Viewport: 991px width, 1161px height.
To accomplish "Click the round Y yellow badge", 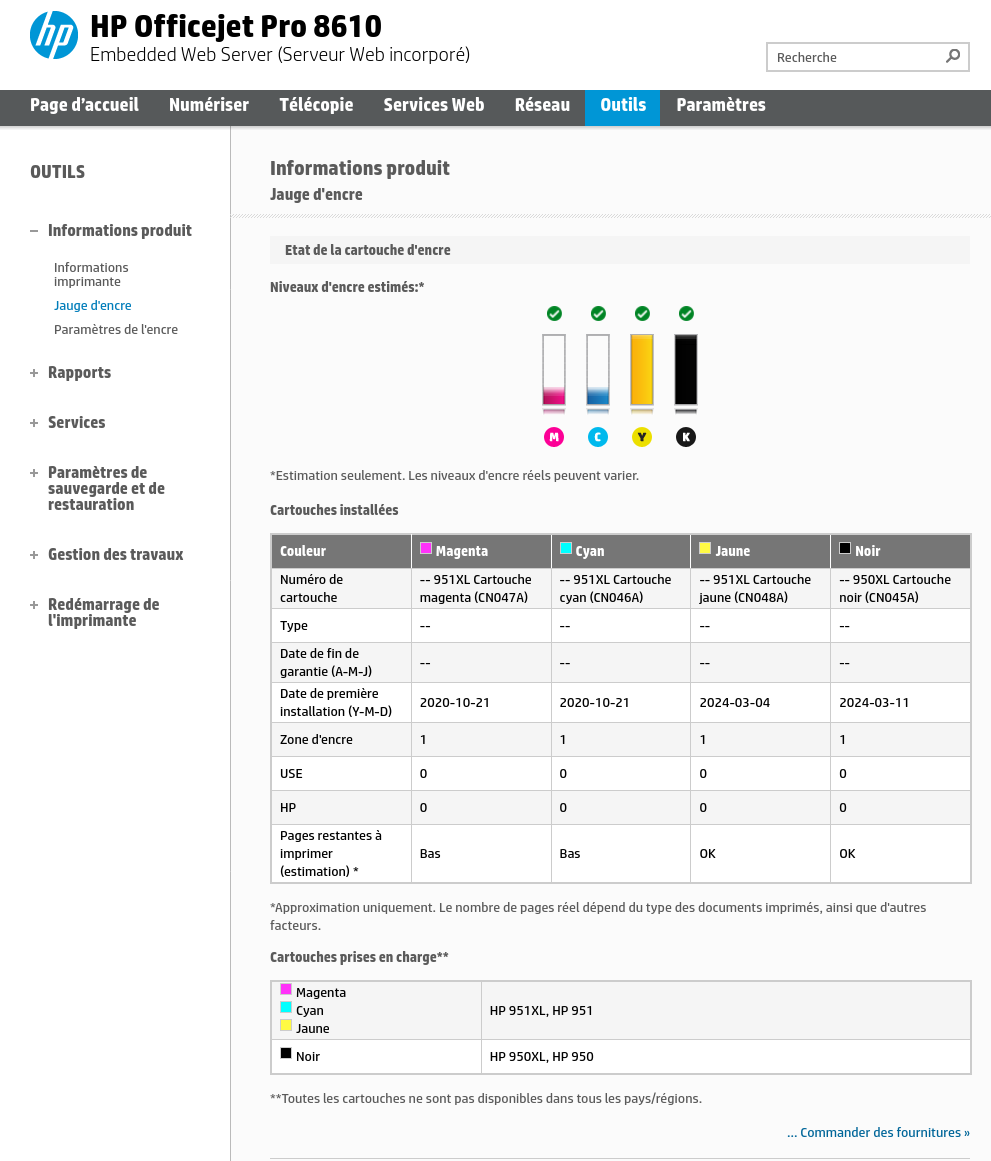I will 642,437.
